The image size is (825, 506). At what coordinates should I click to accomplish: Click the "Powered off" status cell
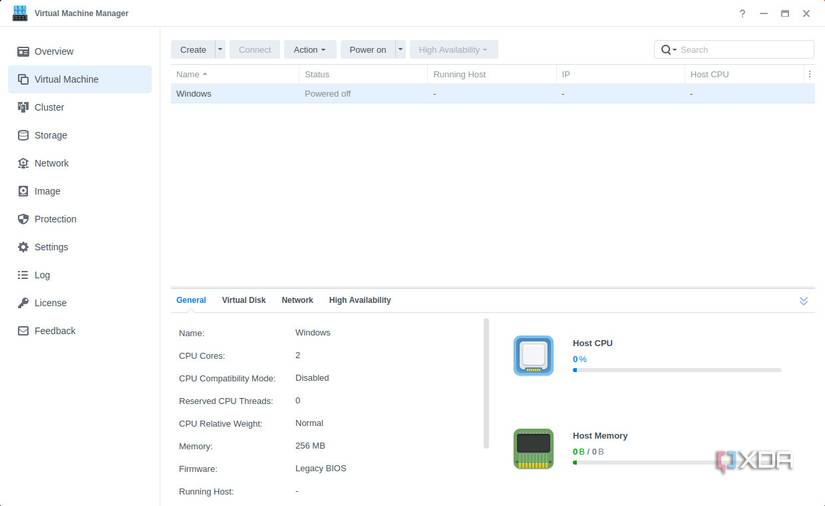(327, 94)
